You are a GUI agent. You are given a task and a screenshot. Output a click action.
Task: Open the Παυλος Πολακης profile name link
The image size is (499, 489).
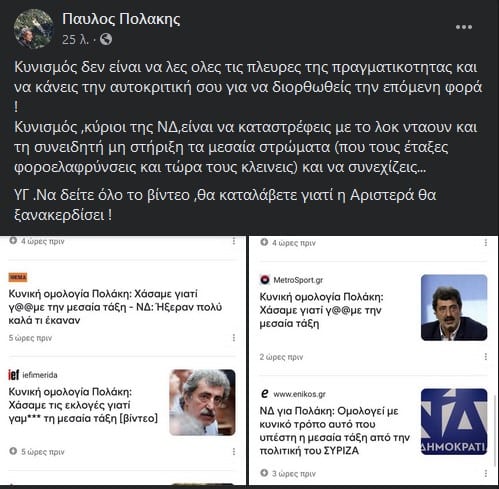[x=121, y=19]
